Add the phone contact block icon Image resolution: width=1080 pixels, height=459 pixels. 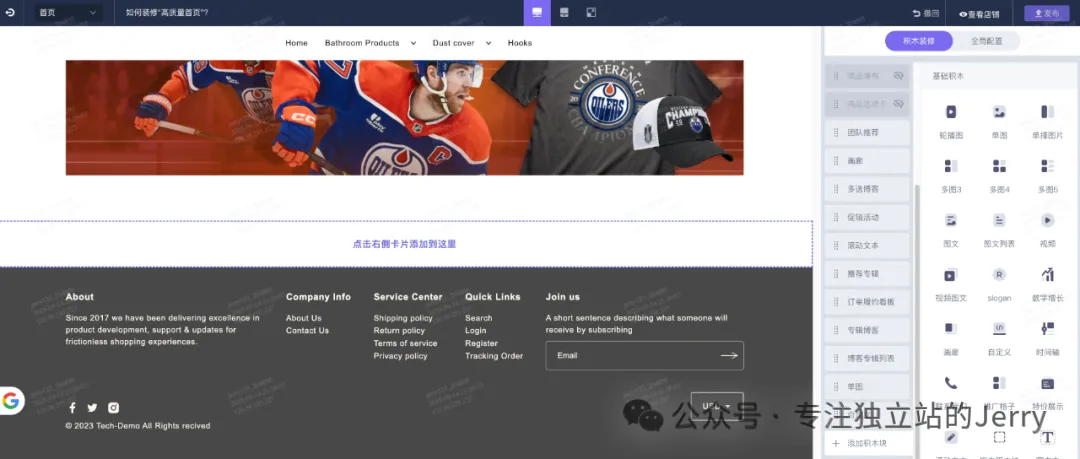[x=951, y=383]
